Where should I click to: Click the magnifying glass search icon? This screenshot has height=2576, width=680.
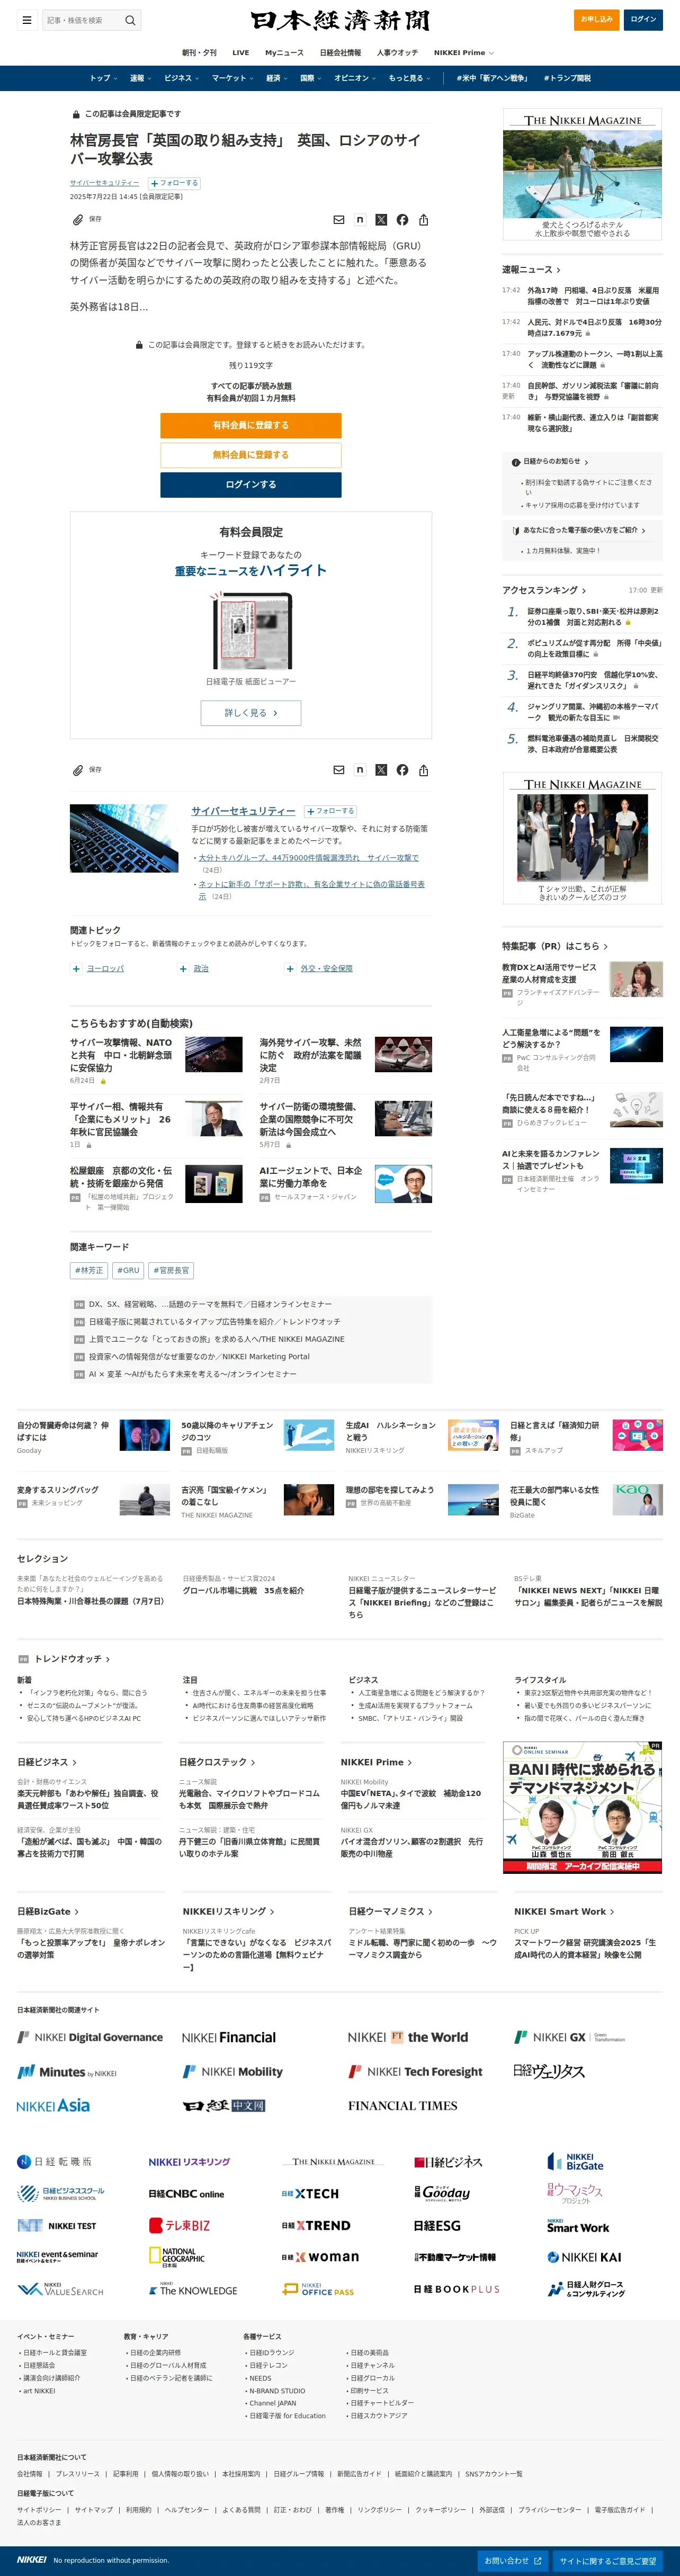tap(130, 20)
